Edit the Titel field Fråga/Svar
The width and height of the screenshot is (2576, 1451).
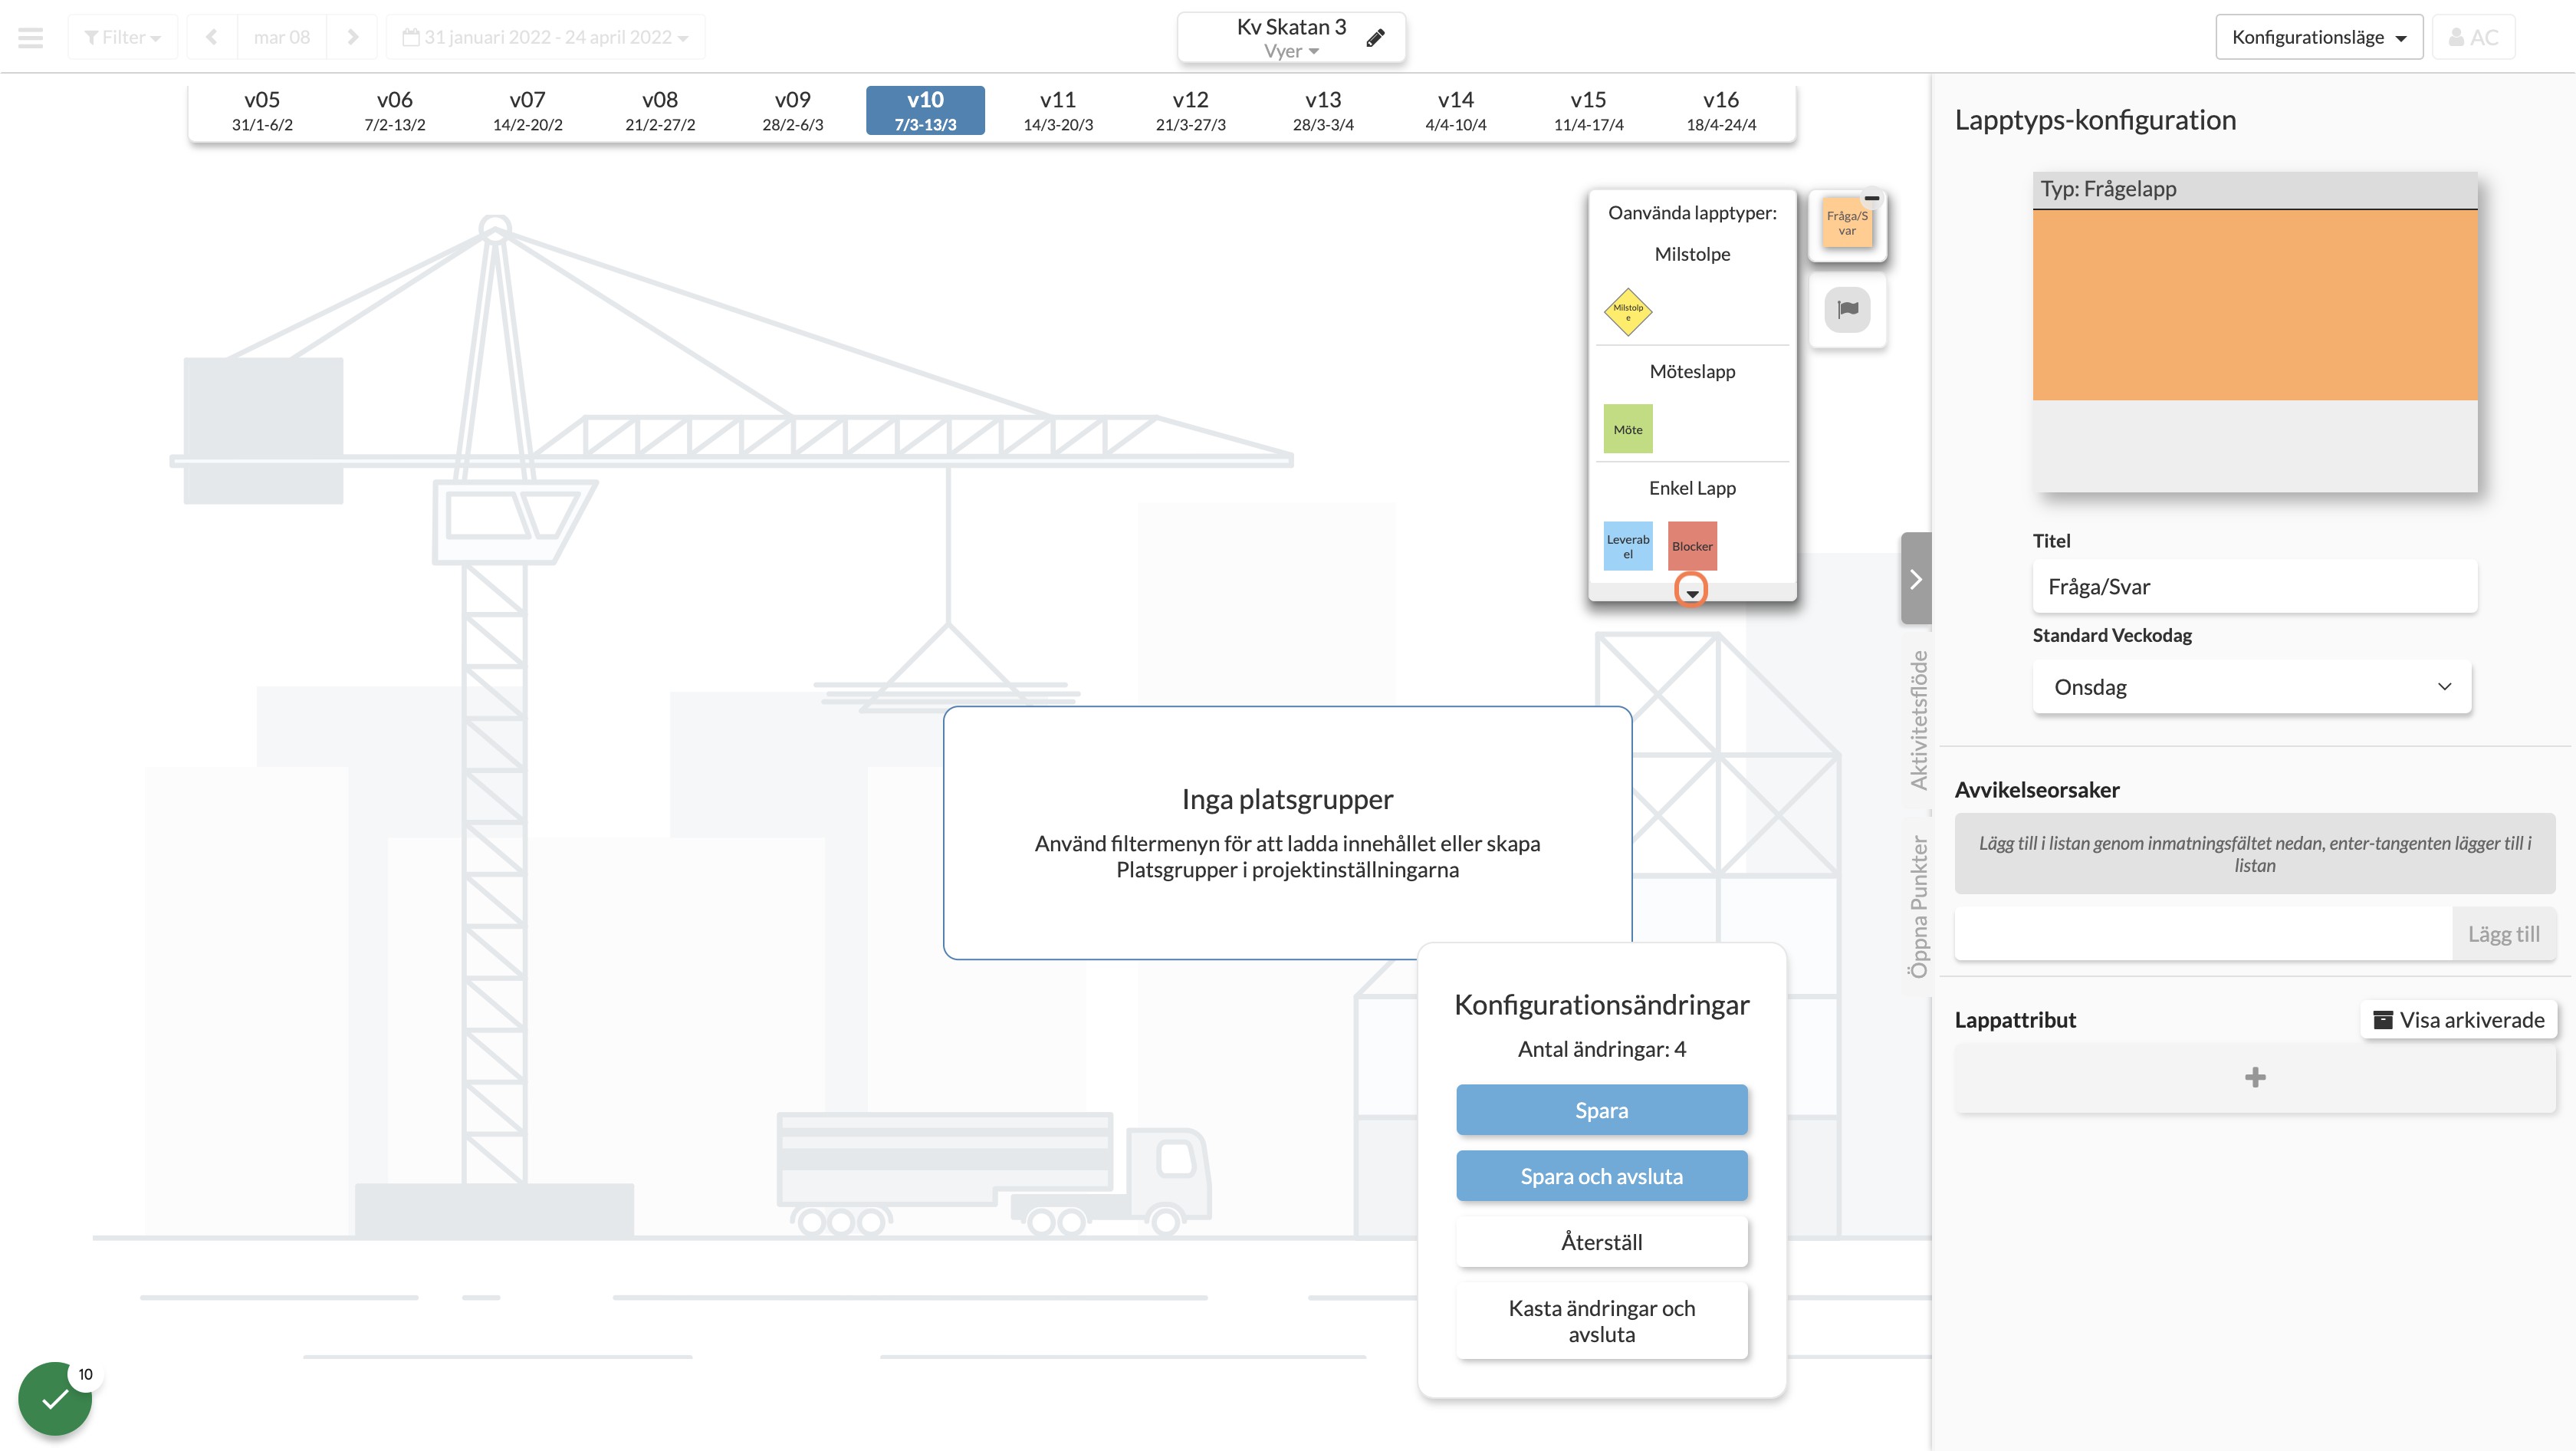tap(2255, 587)
